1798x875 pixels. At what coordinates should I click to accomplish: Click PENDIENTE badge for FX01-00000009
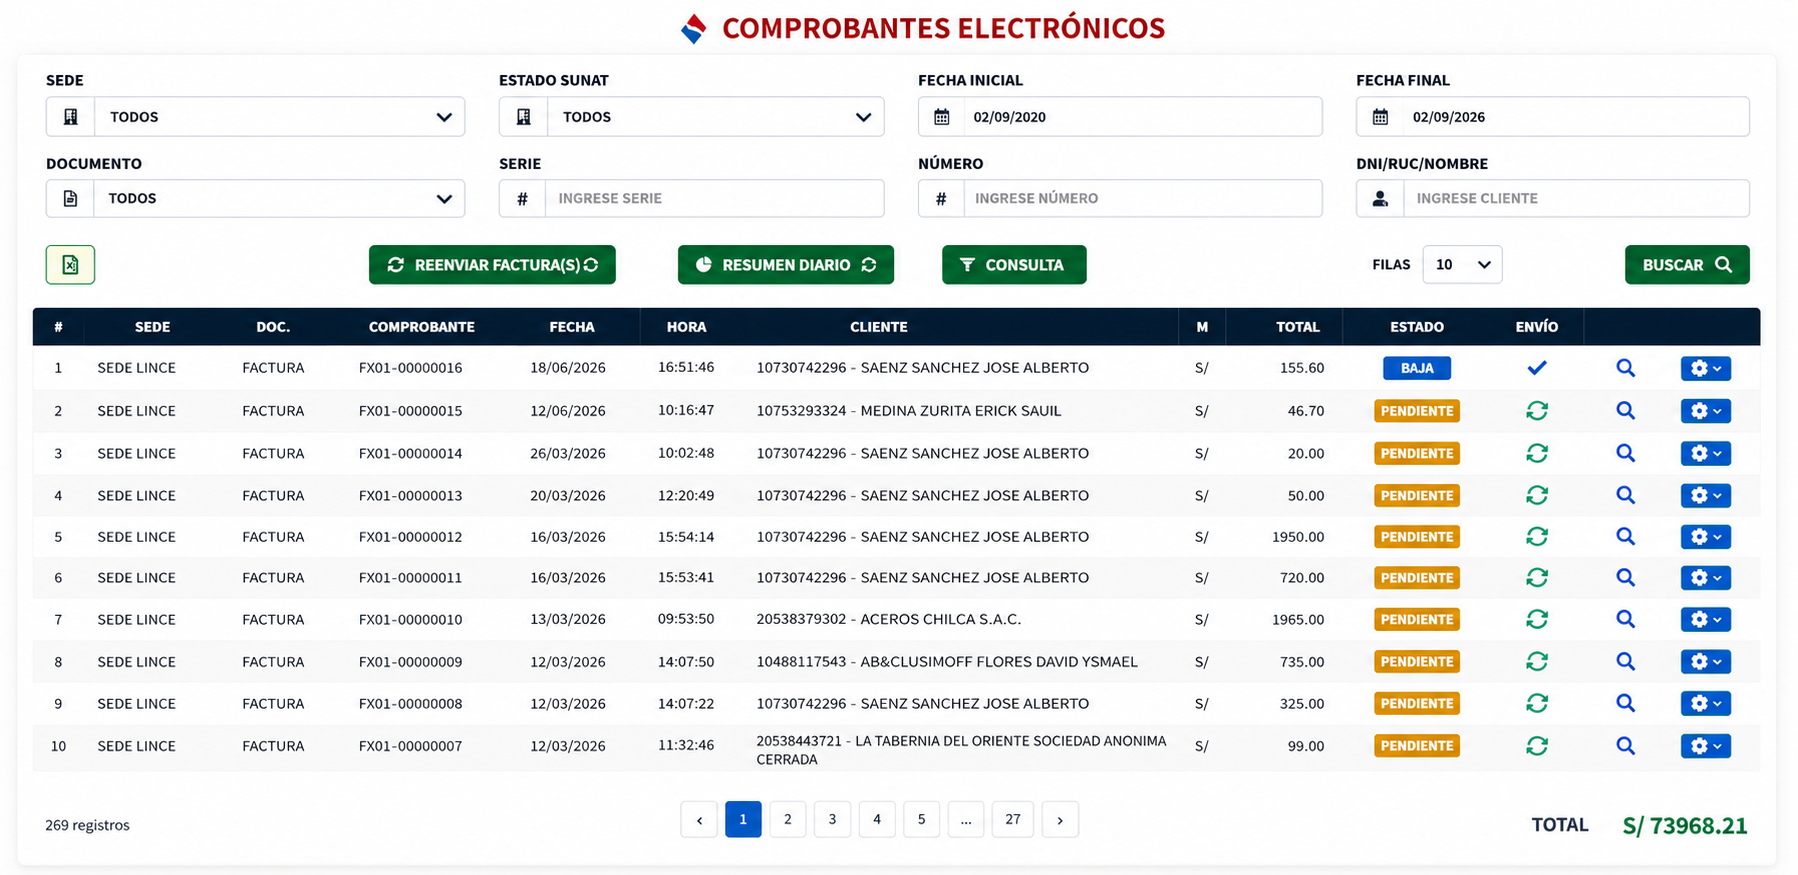point(1417,662)
